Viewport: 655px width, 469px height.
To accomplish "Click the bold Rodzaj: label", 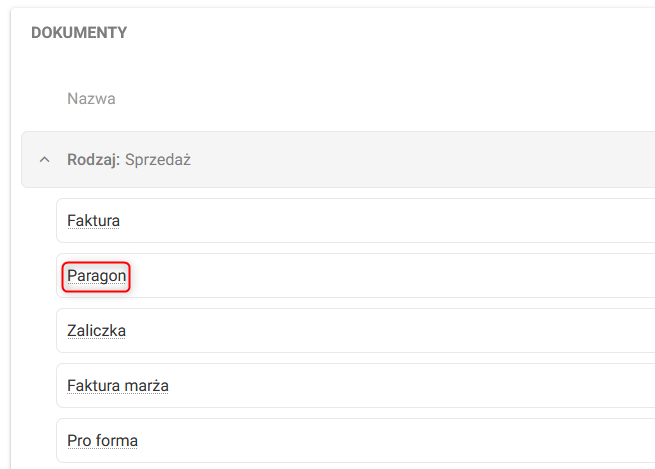I will (94, 160).
